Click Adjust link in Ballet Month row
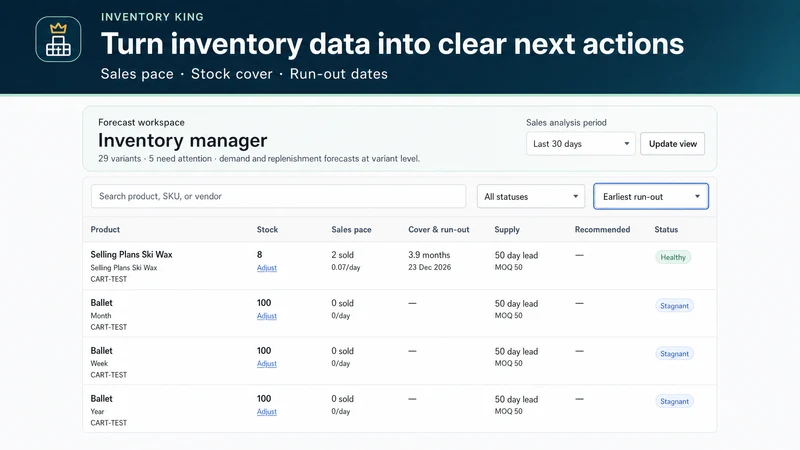This screenshot has height=450, width=800. 267,316
